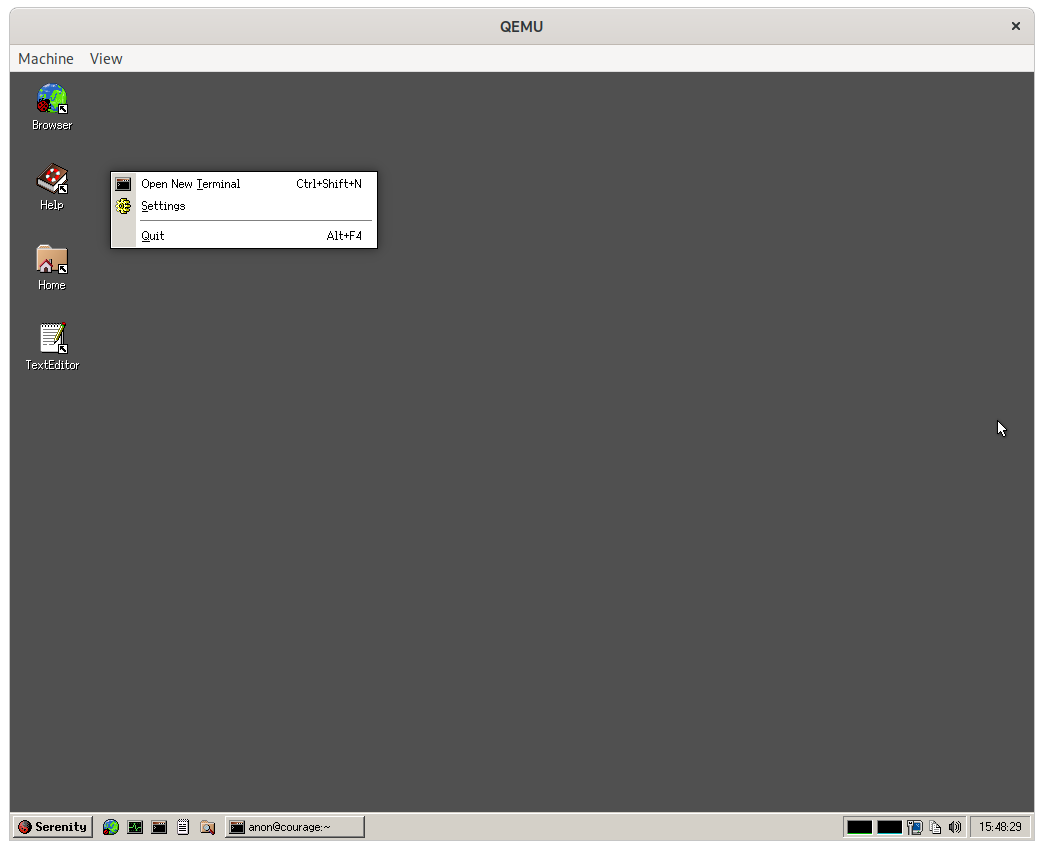The image size is (1044, 850).
Task: Click the CPU usage graph applet
Action: click(860, 827)
